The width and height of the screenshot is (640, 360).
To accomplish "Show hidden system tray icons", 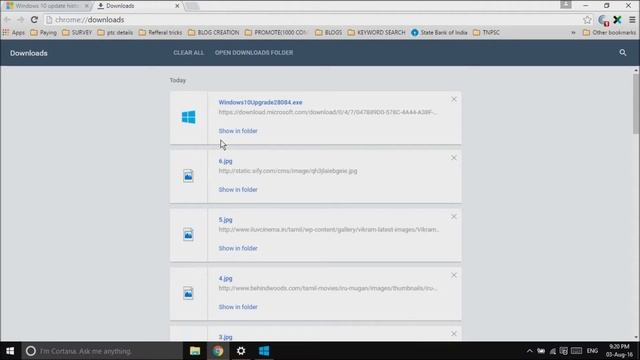I will [529, 351].
